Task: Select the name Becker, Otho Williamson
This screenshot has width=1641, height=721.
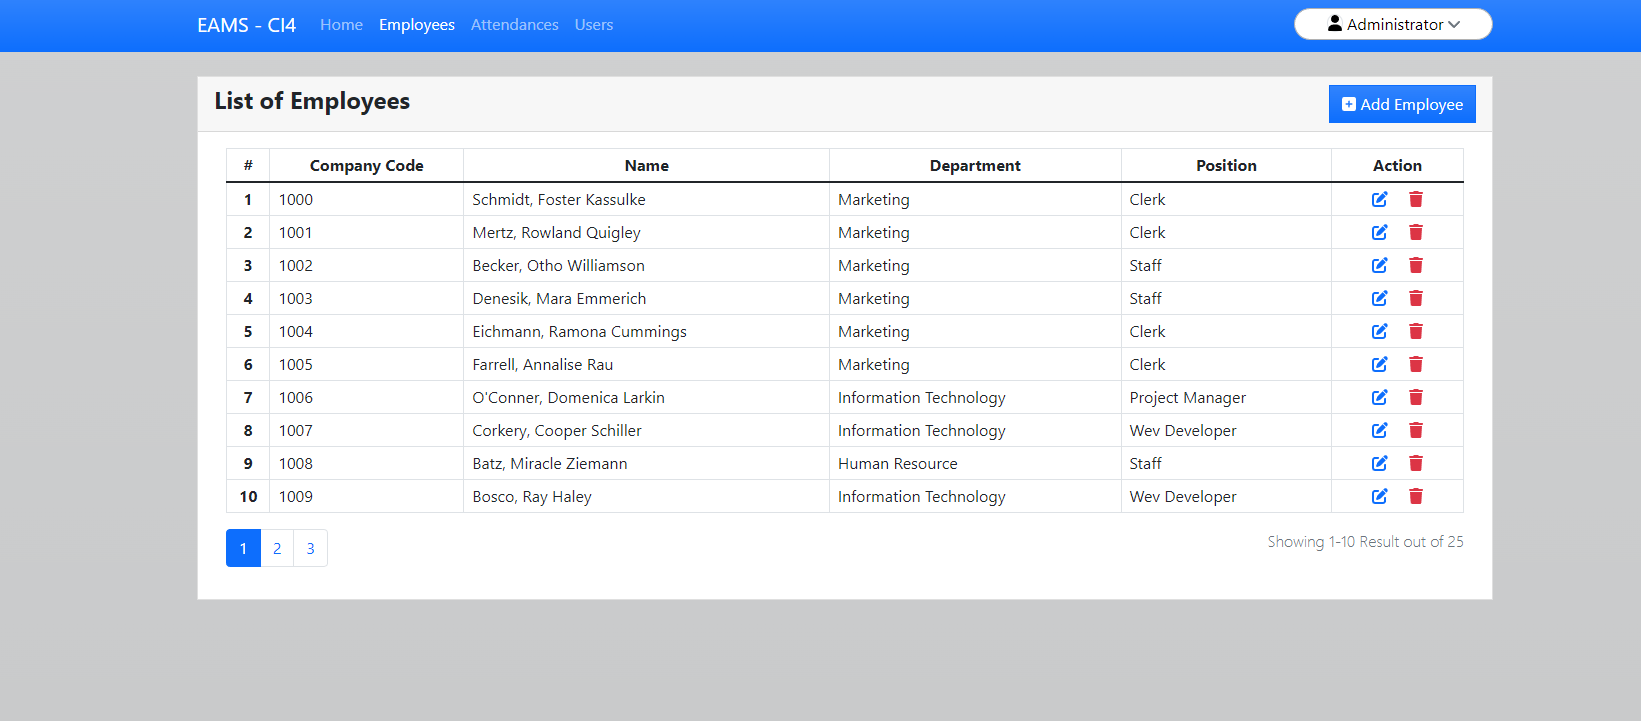Action: pyautogui.click(x=559, y=266)
